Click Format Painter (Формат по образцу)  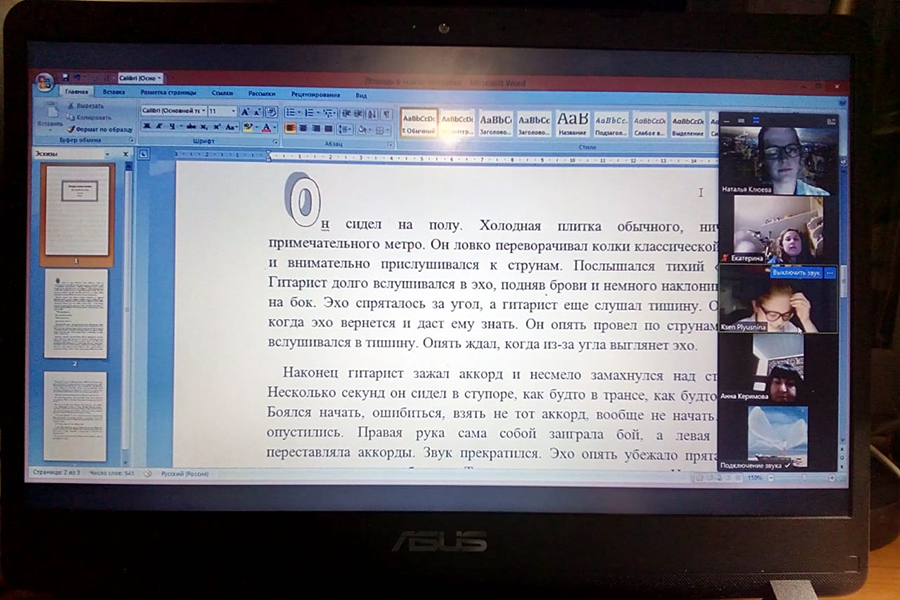(x=70, y=129)
